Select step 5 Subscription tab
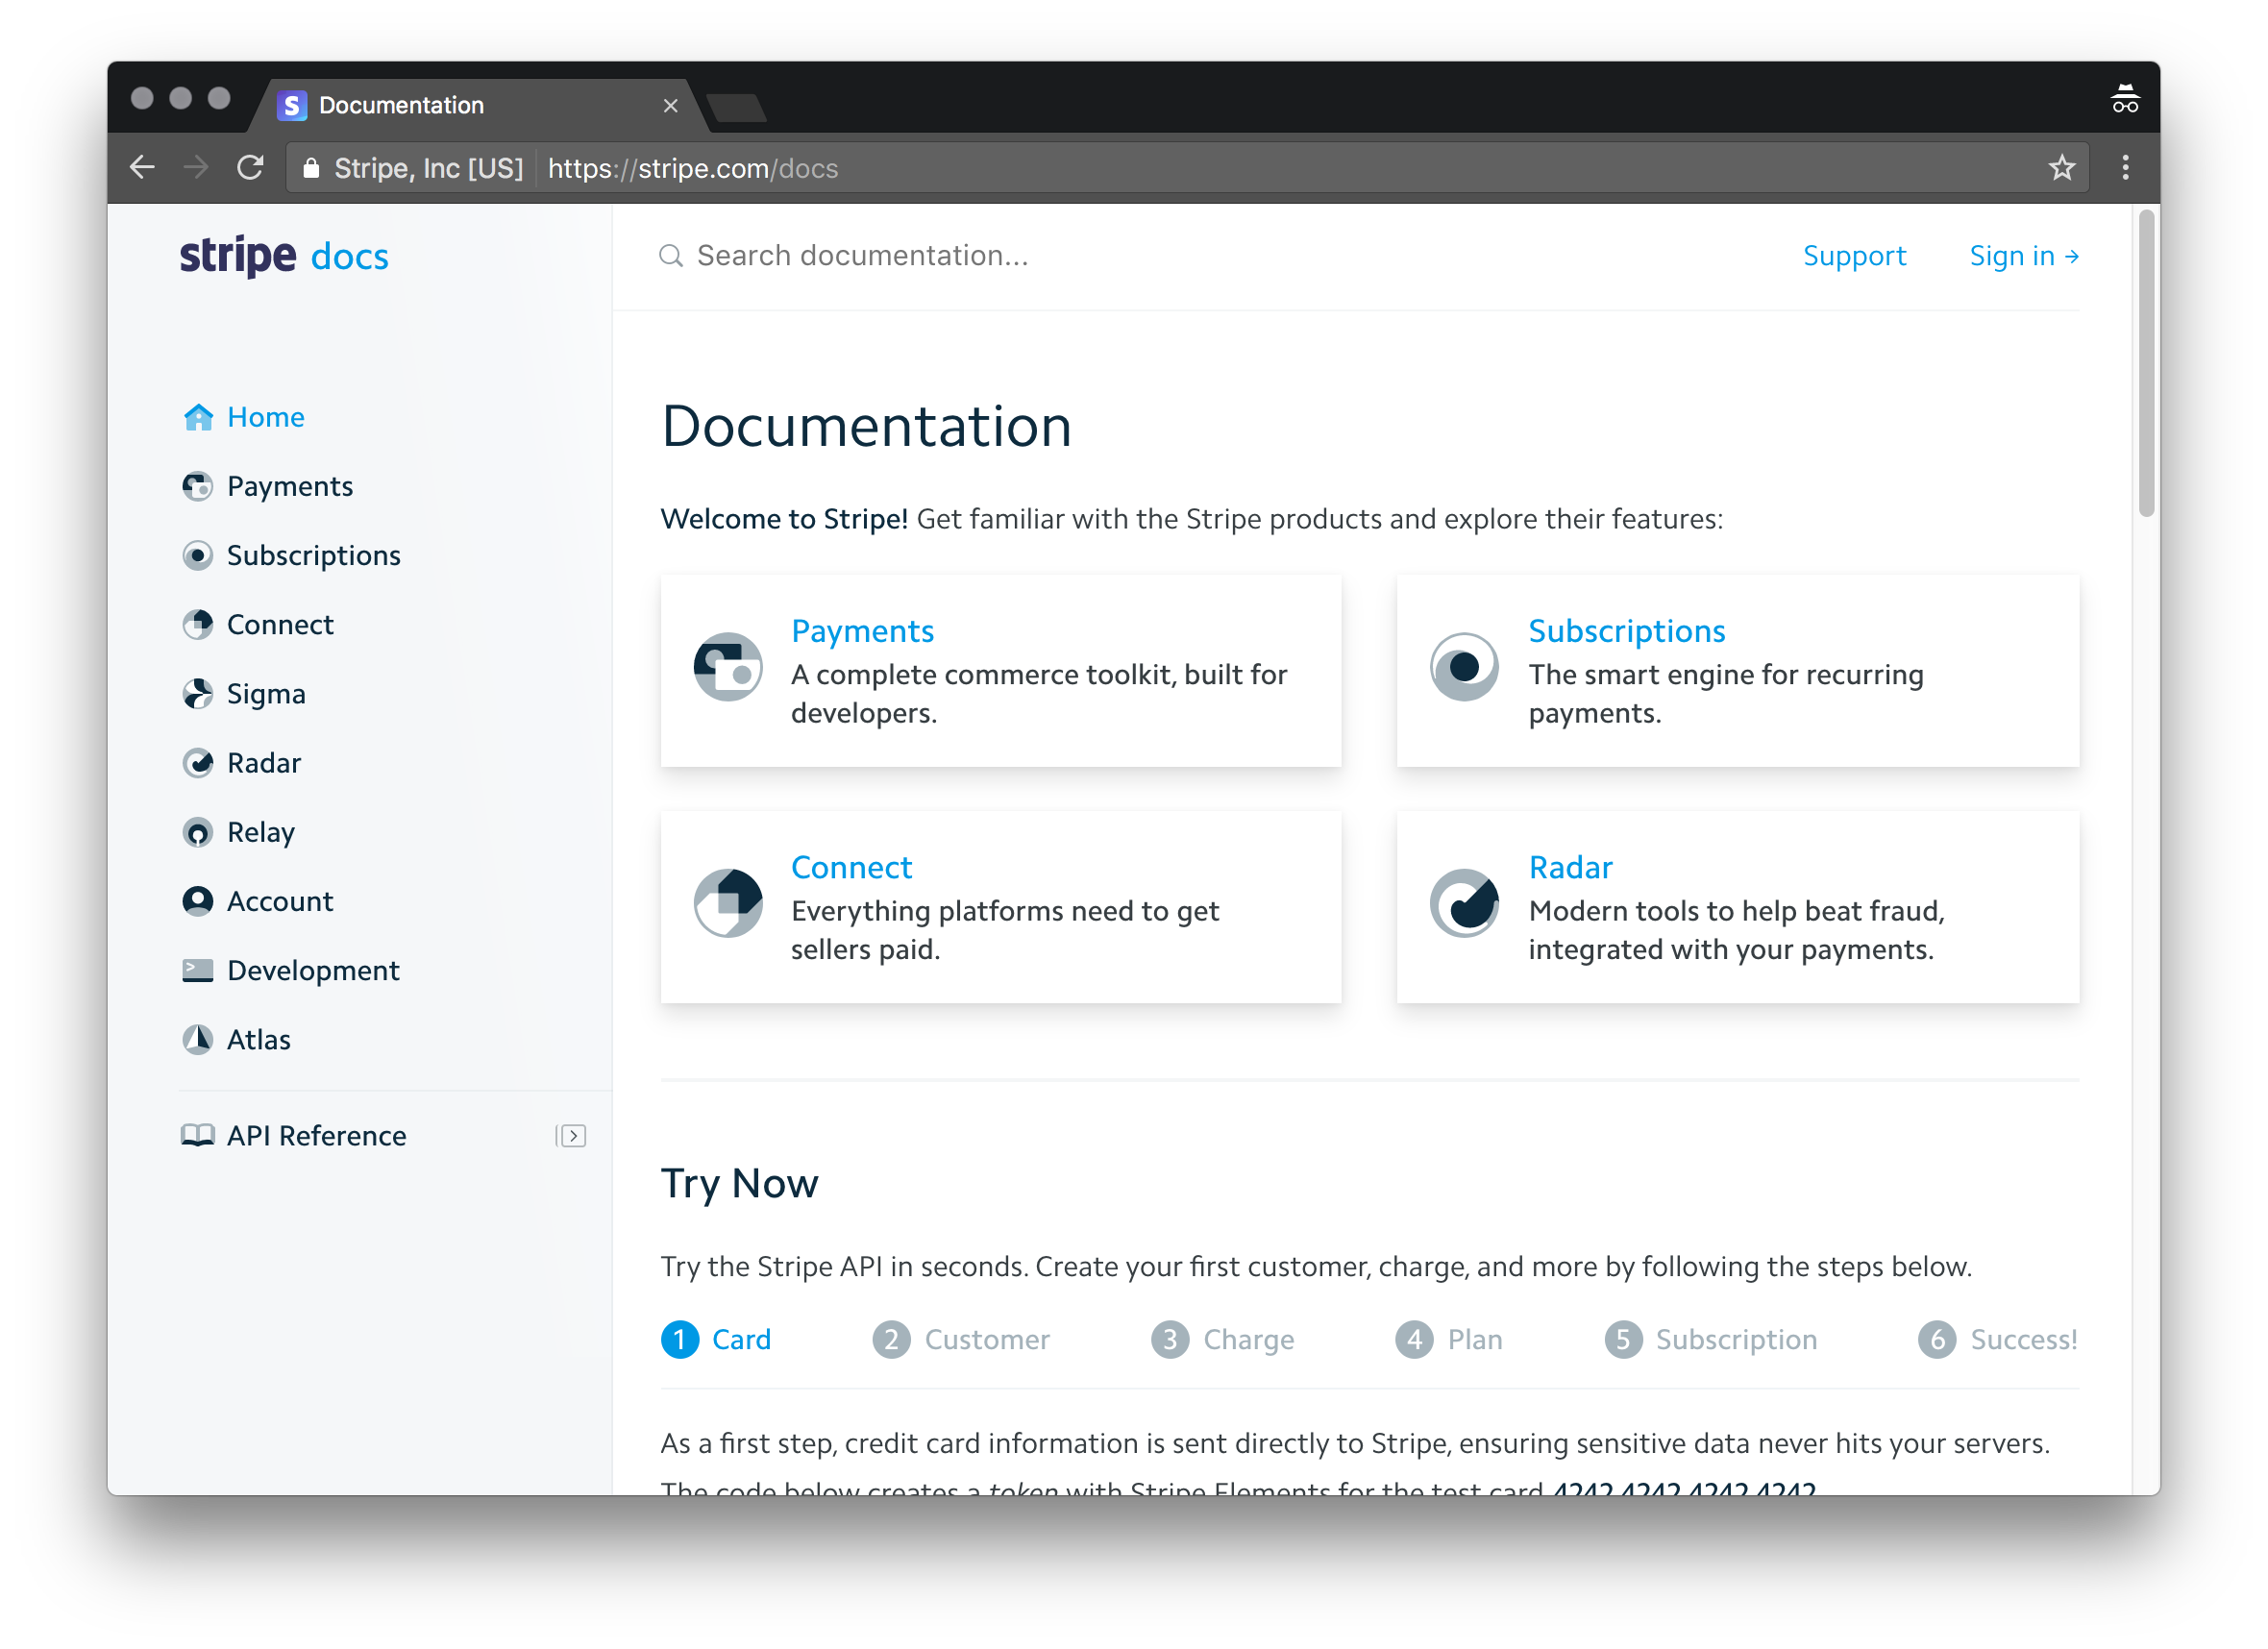This screenshot has height=1649, width=2268. (1711, 1339)
